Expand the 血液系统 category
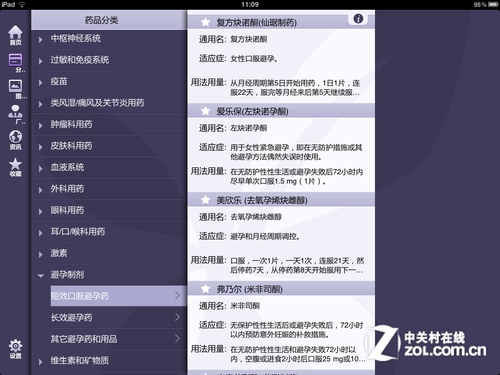The image size is (500, 375). click(x=109, y=167)
